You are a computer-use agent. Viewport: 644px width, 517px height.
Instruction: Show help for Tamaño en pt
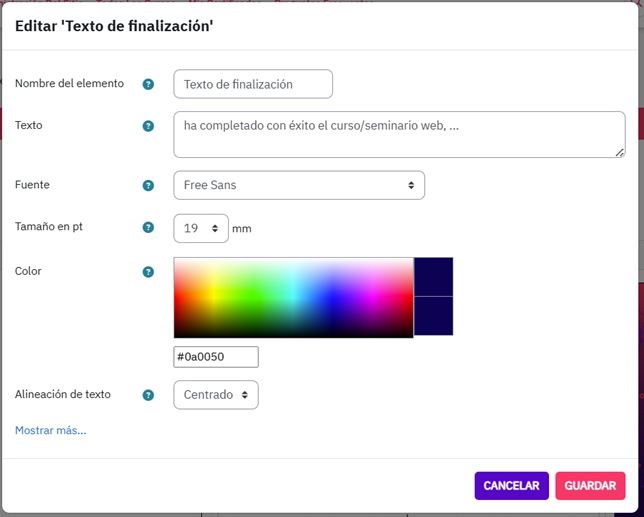[x=148, y=228]
